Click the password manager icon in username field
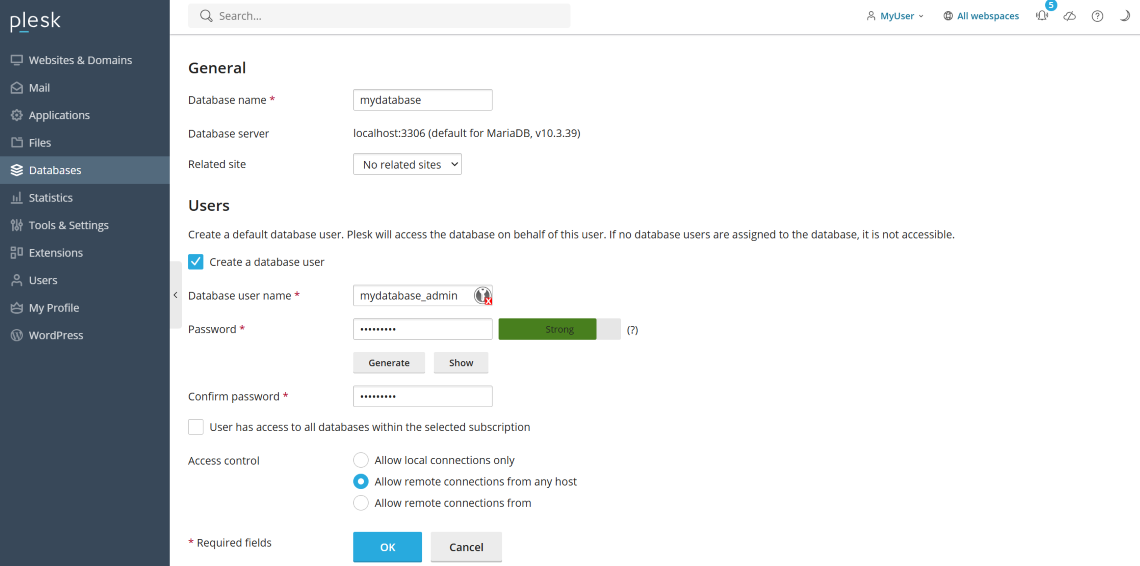The height and width of the screenshot is (566, 1140). point(483,296)
